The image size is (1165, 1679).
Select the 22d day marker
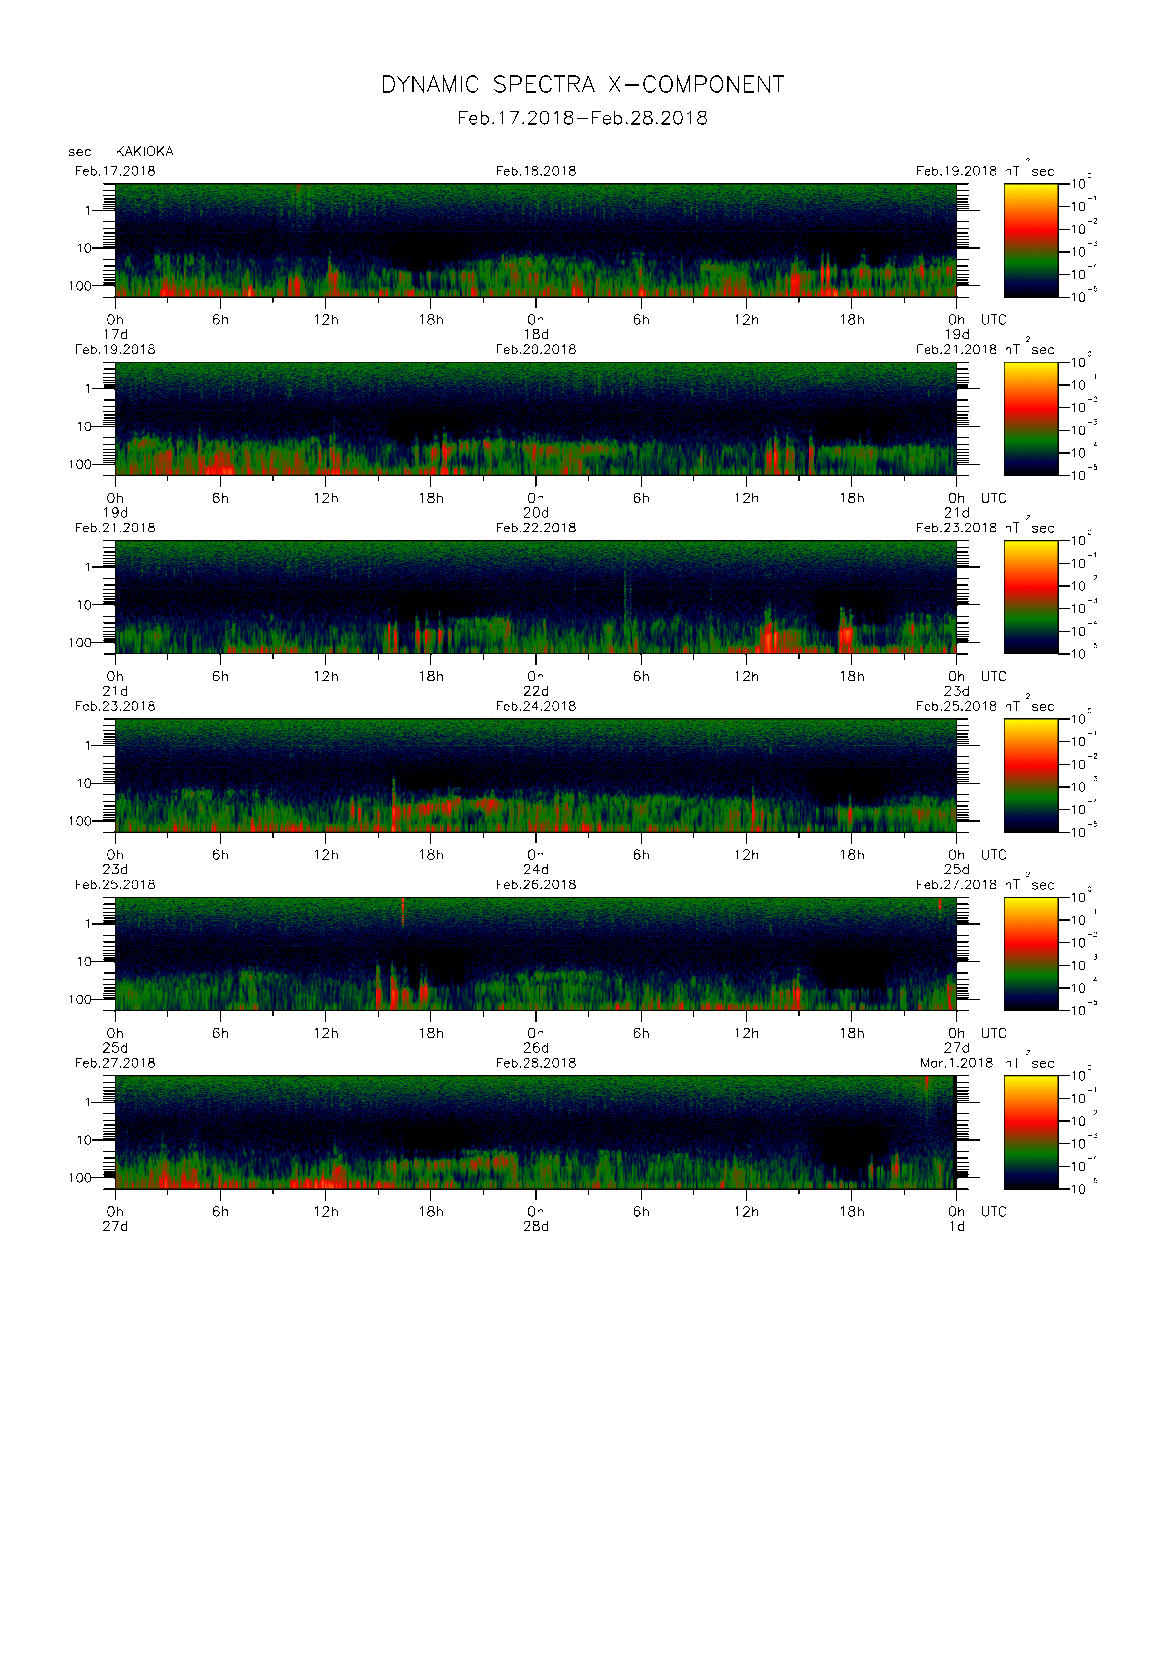(536, 691)
